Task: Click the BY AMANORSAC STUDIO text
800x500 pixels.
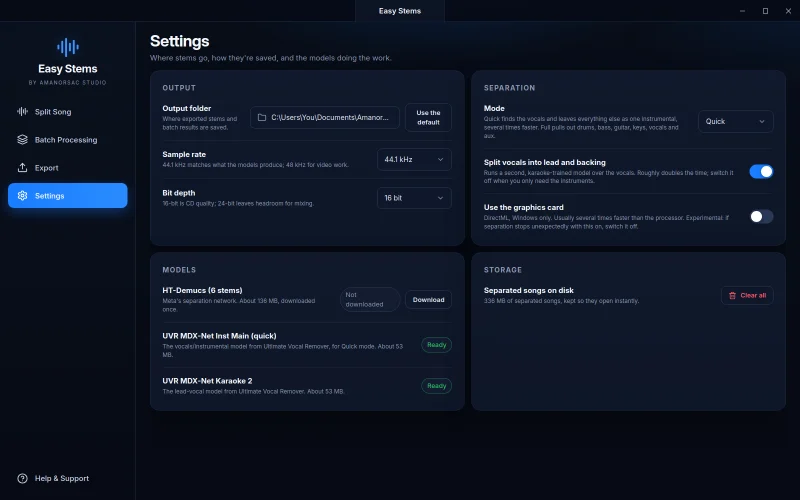Action: tap(67, 82)
